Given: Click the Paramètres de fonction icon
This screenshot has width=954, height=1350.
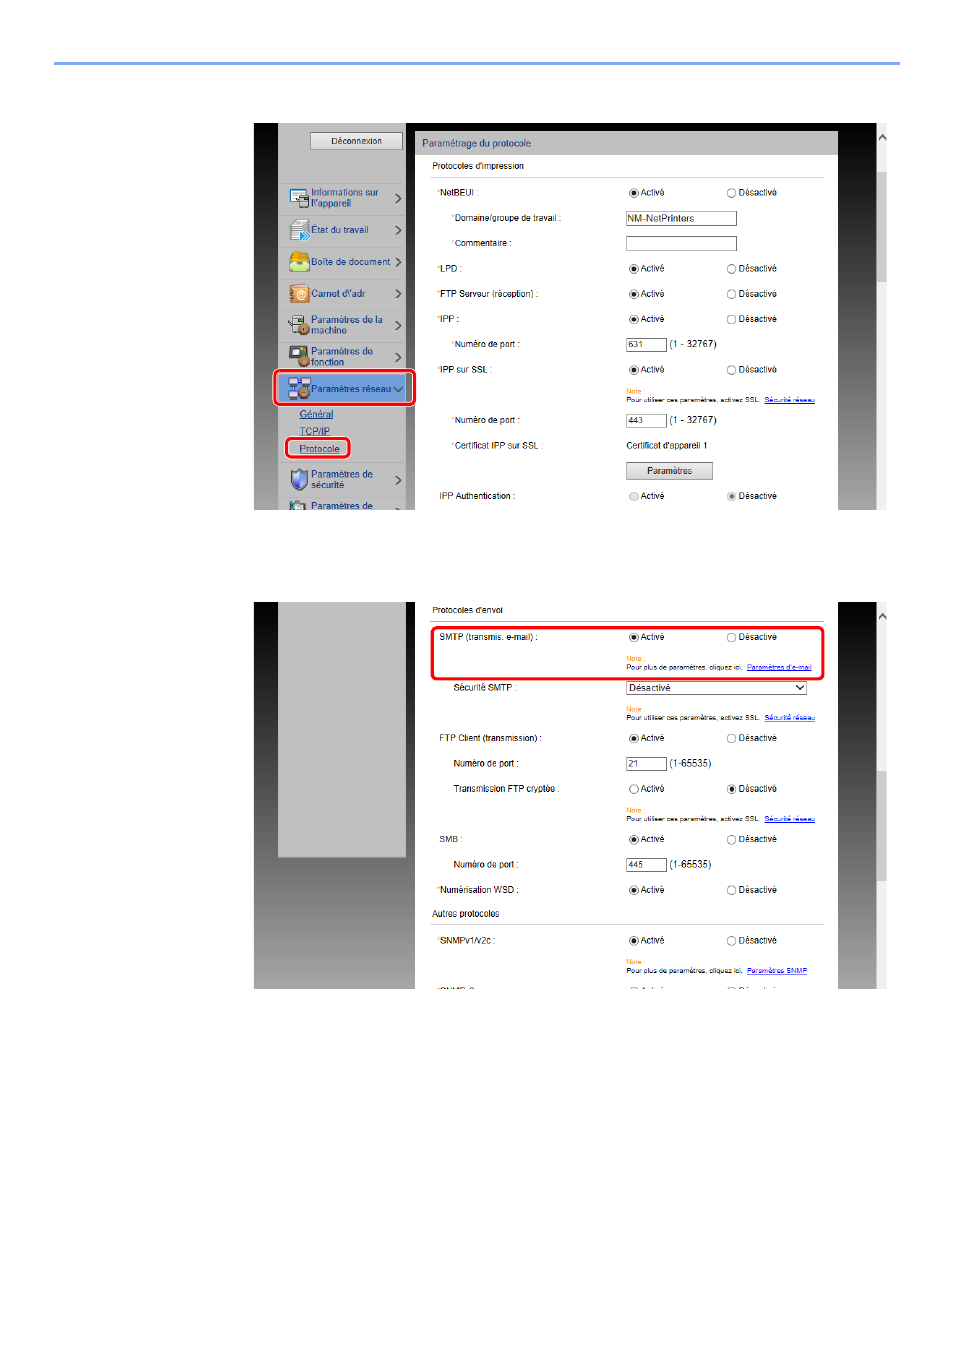Looking at the screenshot, I should tap(299, 357).
